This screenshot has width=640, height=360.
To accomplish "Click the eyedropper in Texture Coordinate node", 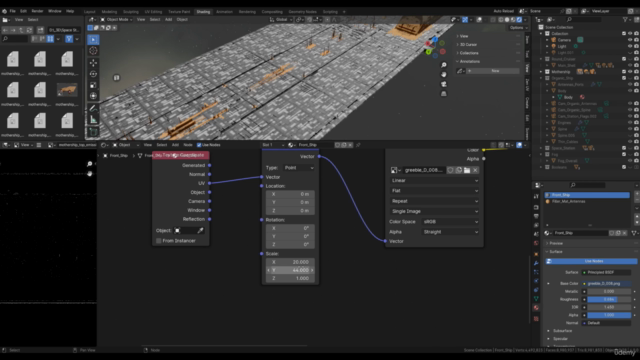I will [x=200, y=230].
